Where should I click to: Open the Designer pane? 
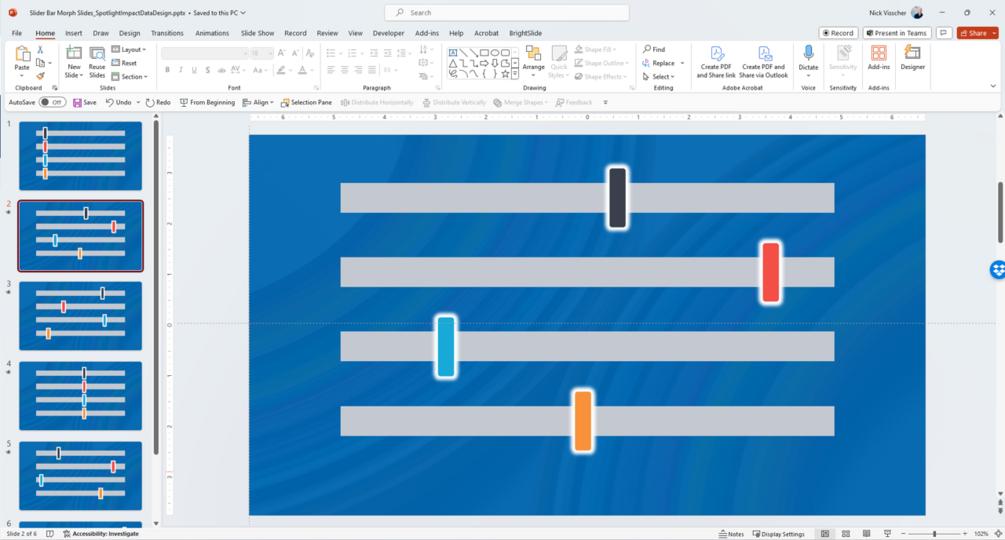click(913, 58)
